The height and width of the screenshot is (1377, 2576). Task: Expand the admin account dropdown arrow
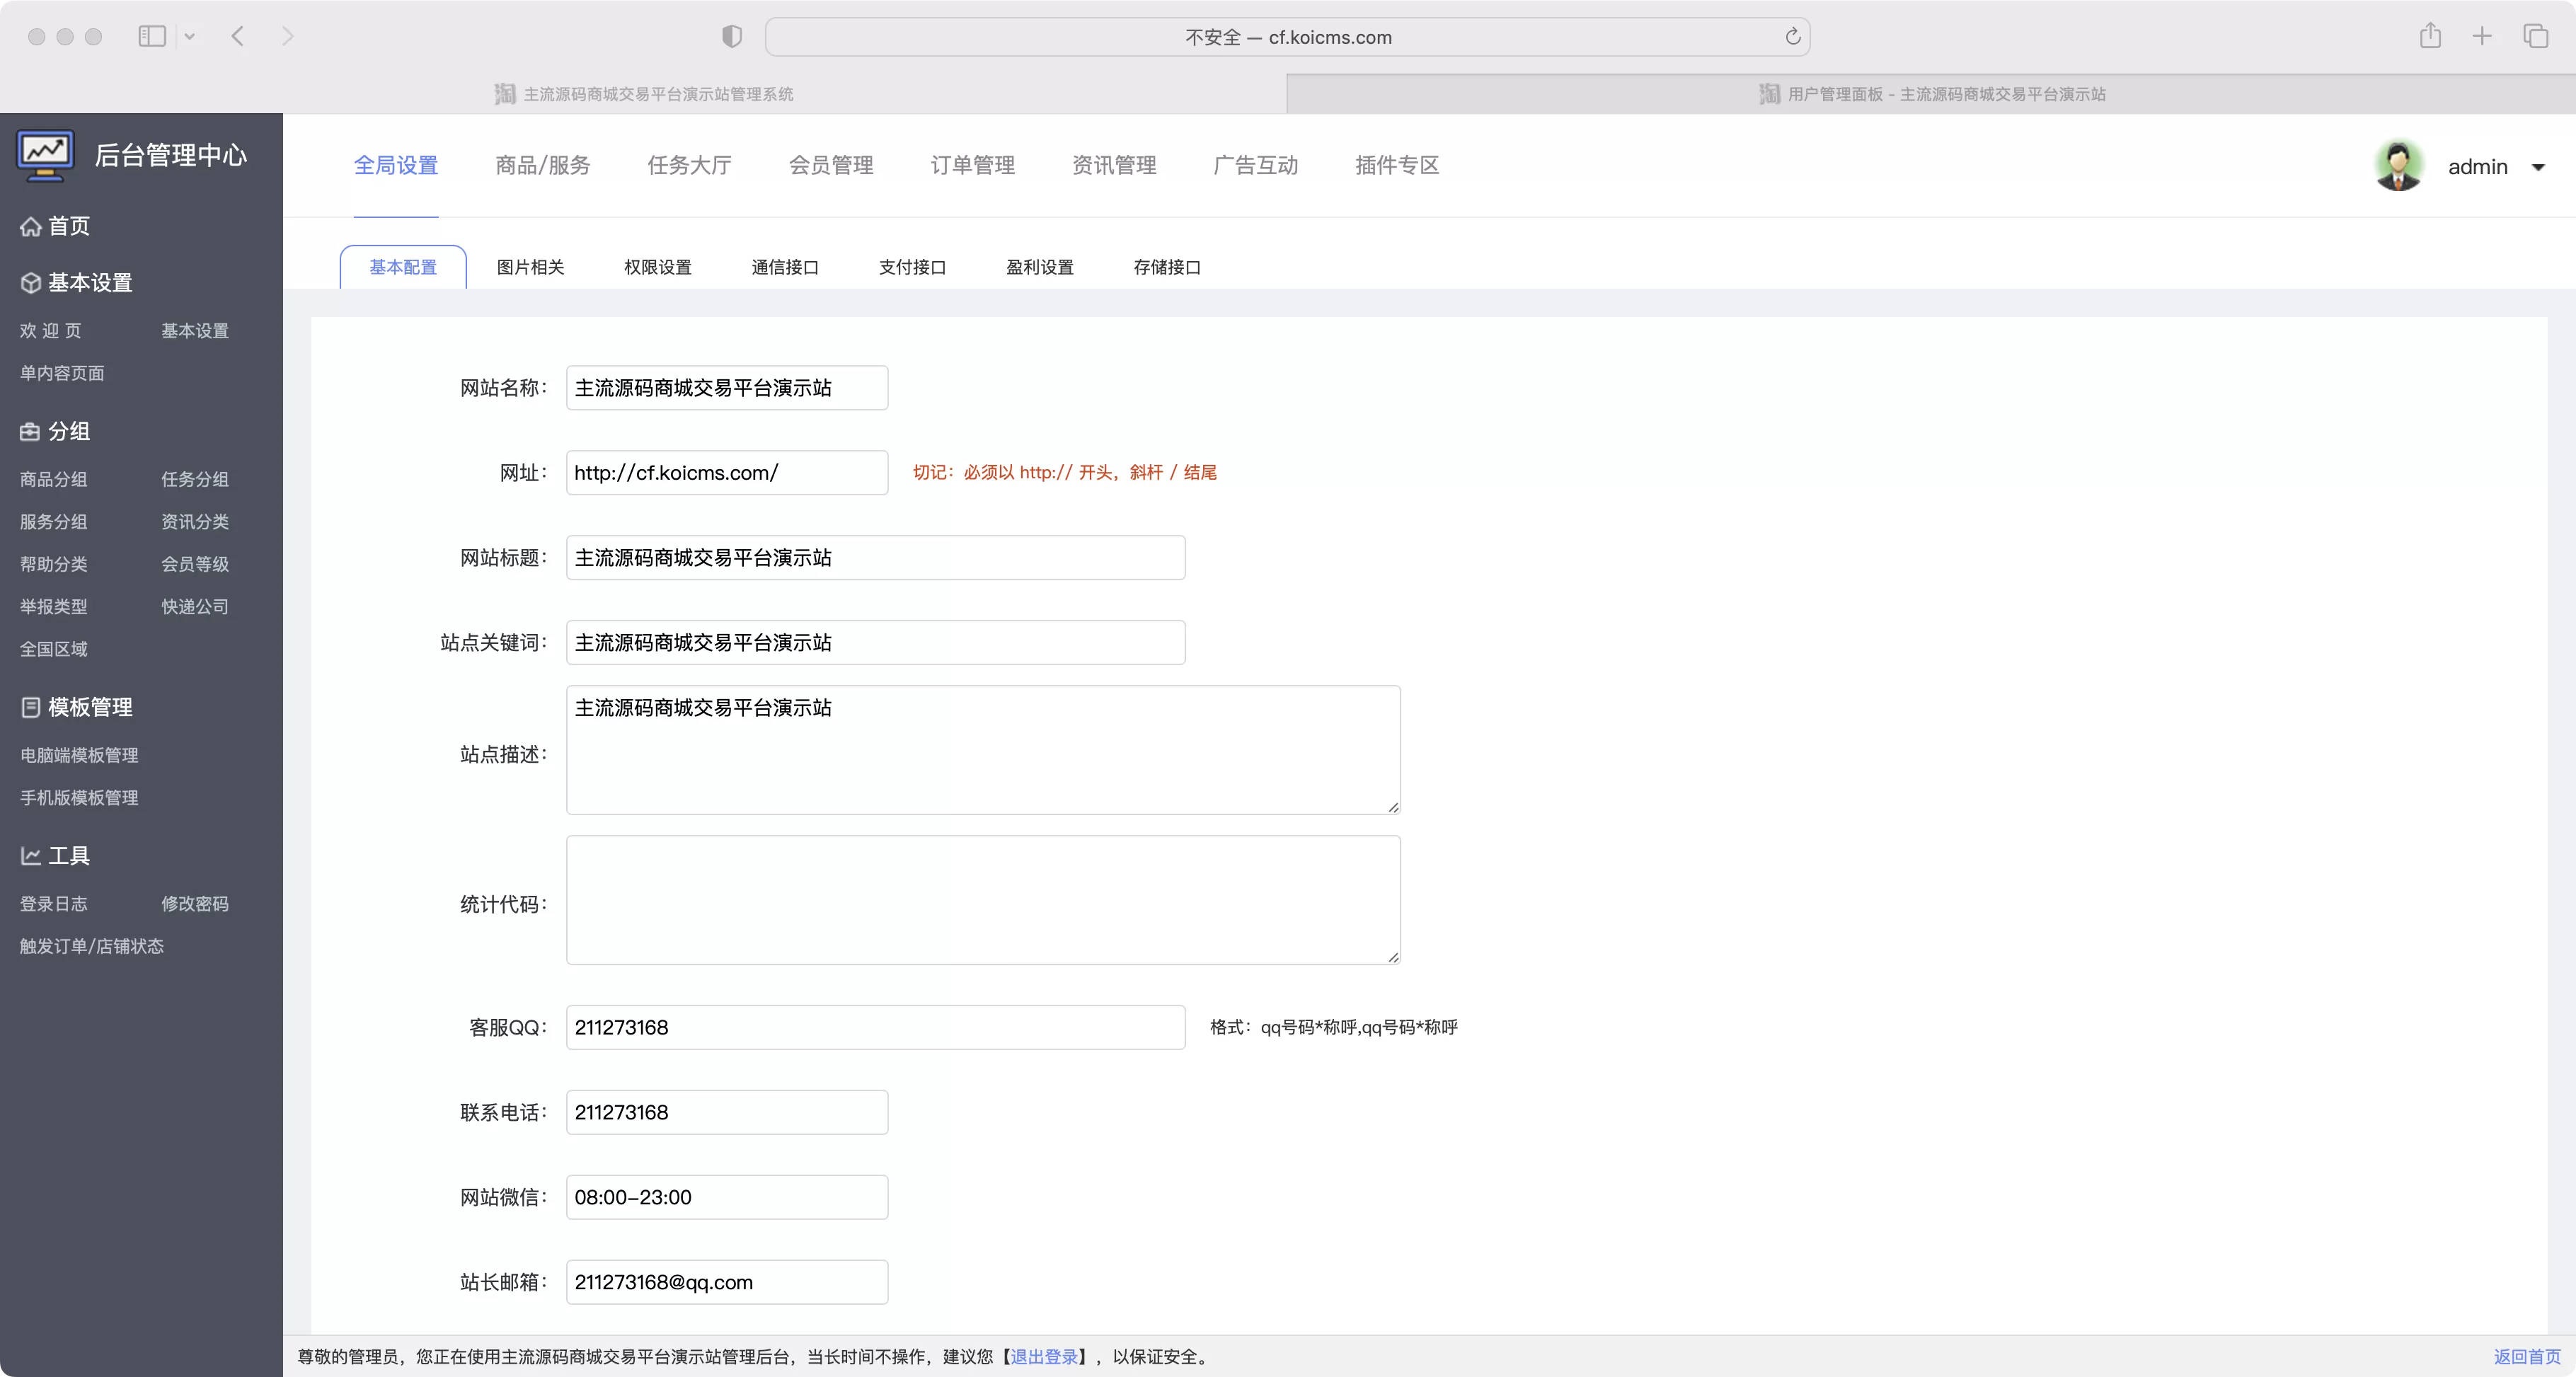(2538, 167)
